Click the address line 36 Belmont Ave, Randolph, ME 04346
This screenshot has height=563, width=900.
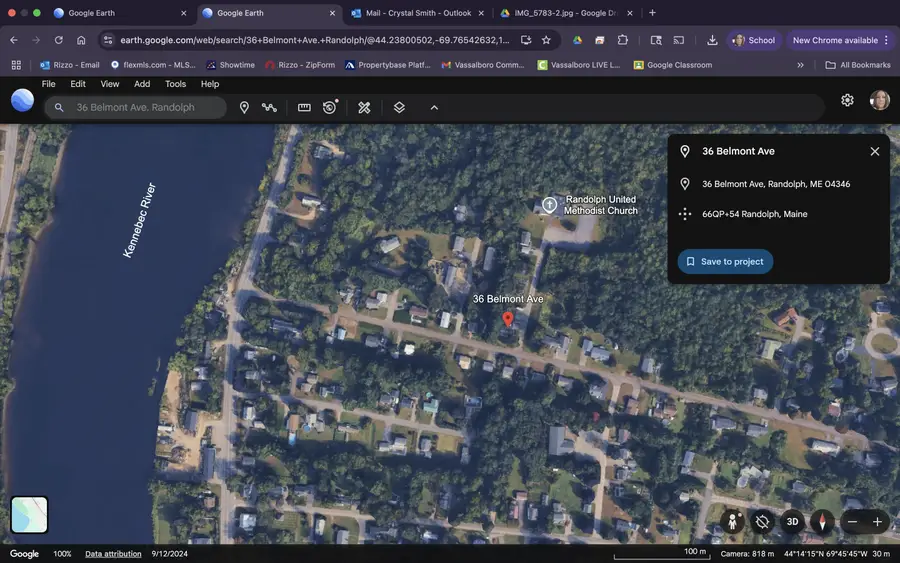[776, 184]
